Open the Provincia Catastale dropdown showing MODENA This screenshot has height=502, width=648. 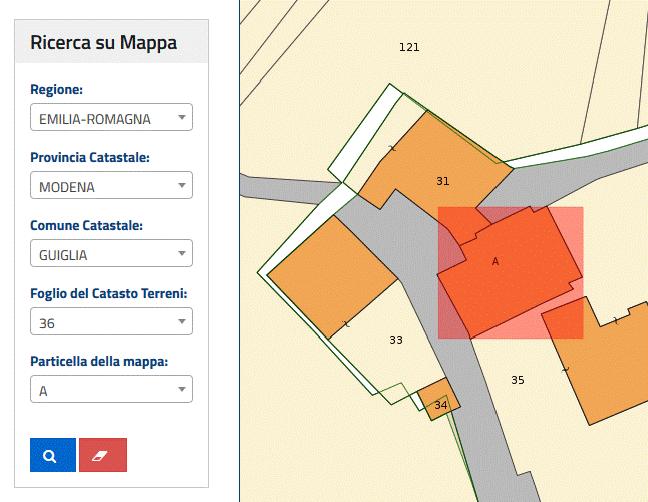click(111, 185)
